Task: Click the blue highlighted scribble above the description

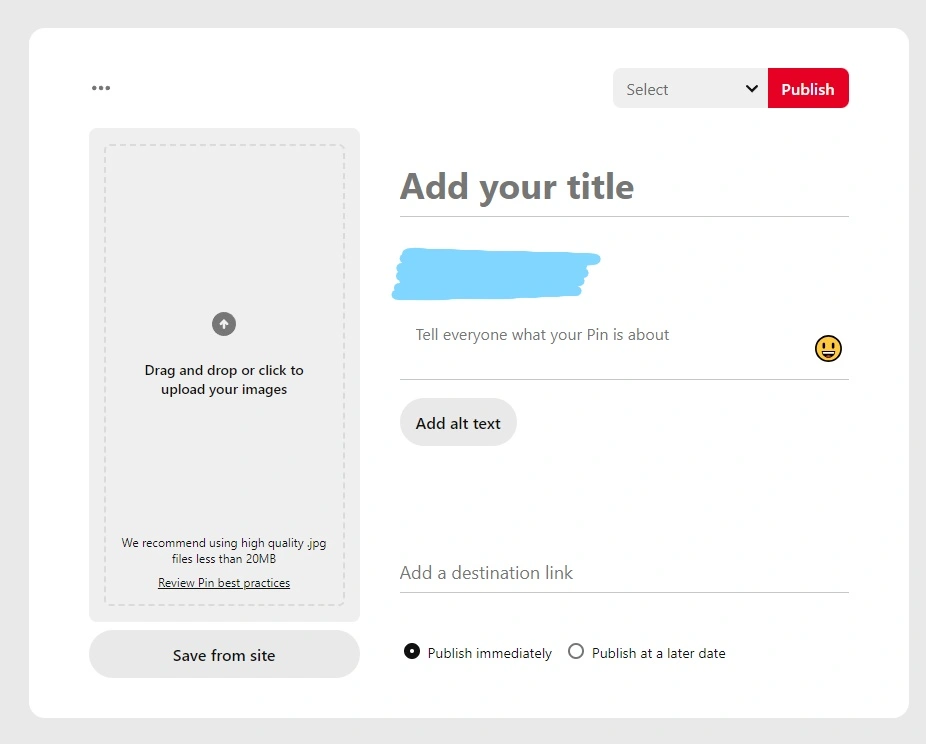Action: (495, 273)
